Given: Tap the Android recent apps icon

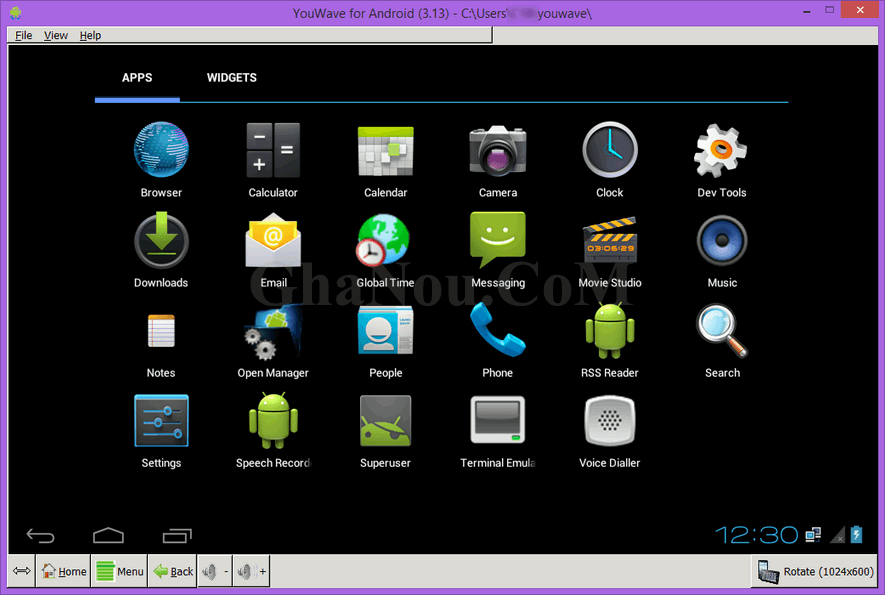Looking at the screenshot, I should tap(177, 535).
